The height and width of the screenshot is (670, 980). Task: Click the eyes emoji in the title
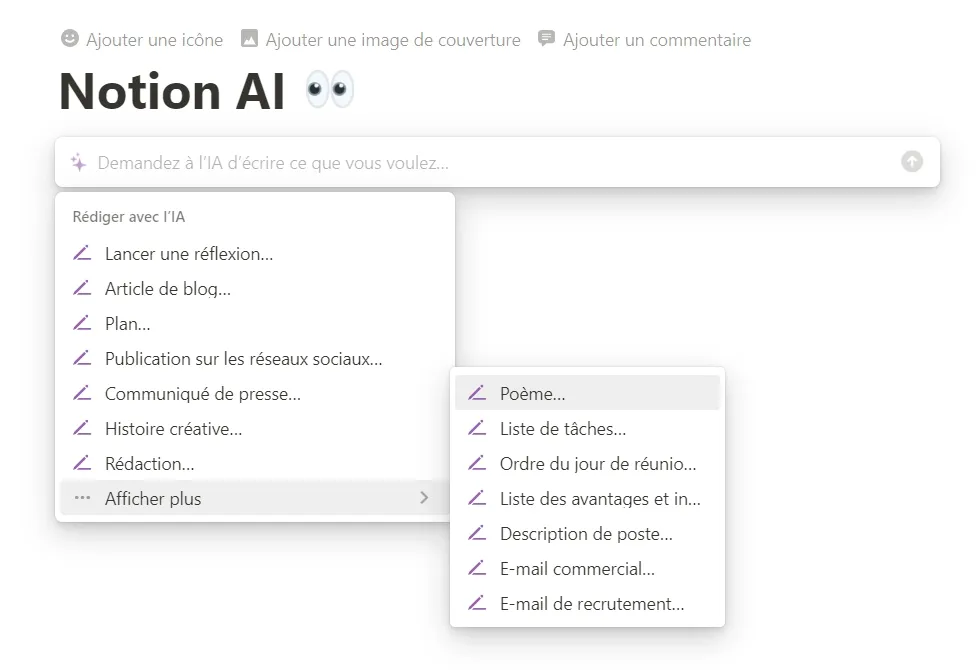tap(330, 90)
